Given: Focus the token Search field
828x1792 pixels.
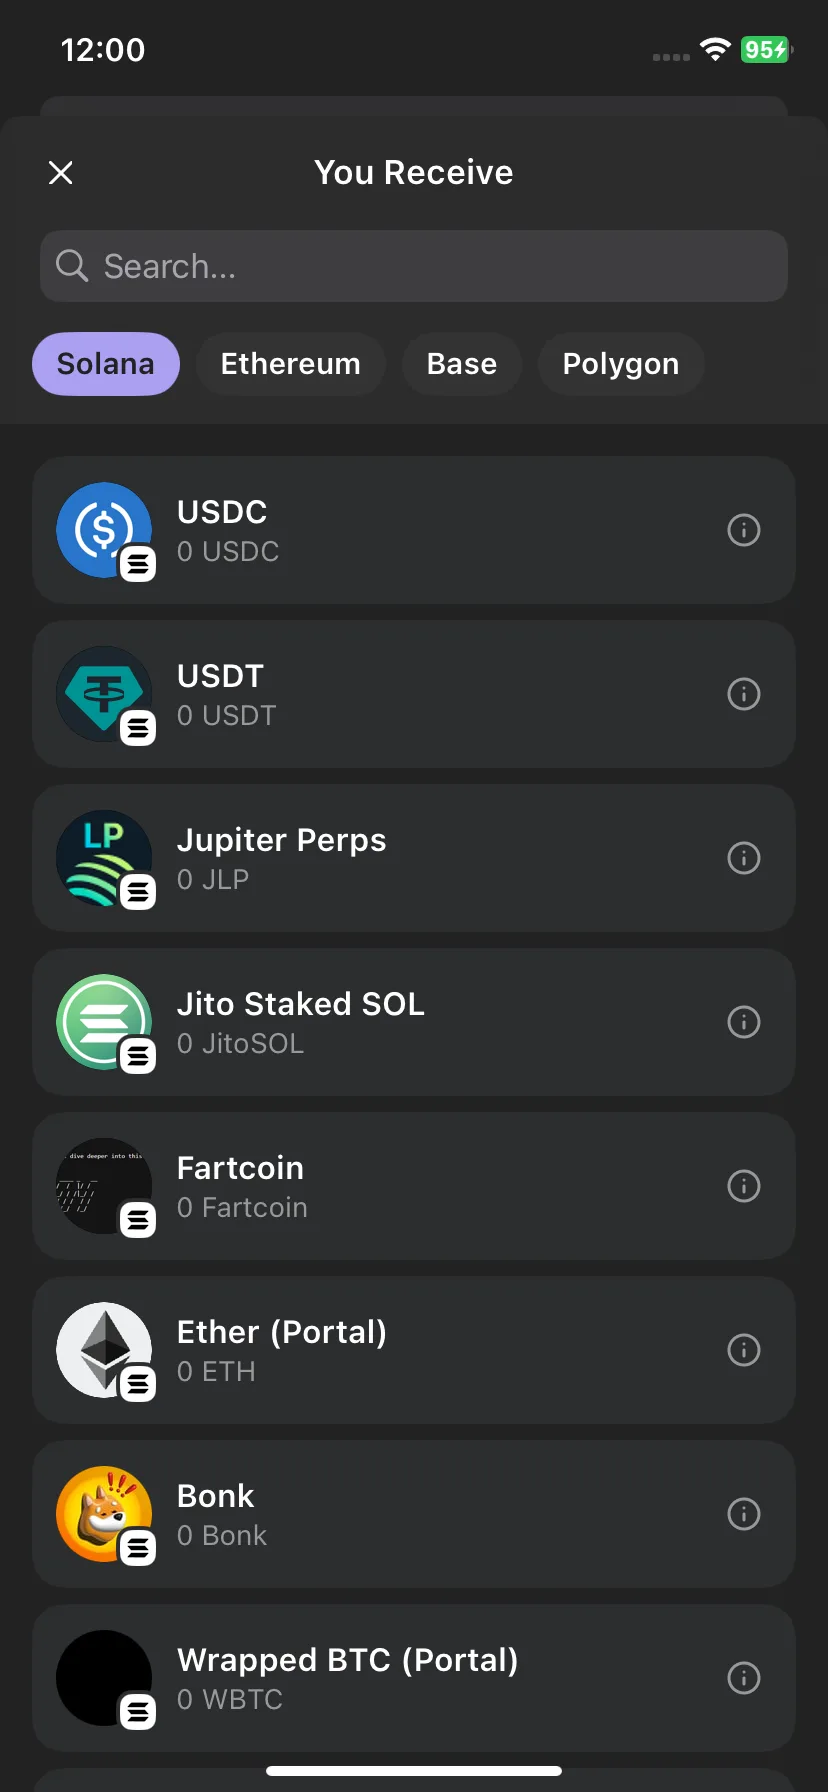Looking at the screenshot, I should (x=414, y=266).
